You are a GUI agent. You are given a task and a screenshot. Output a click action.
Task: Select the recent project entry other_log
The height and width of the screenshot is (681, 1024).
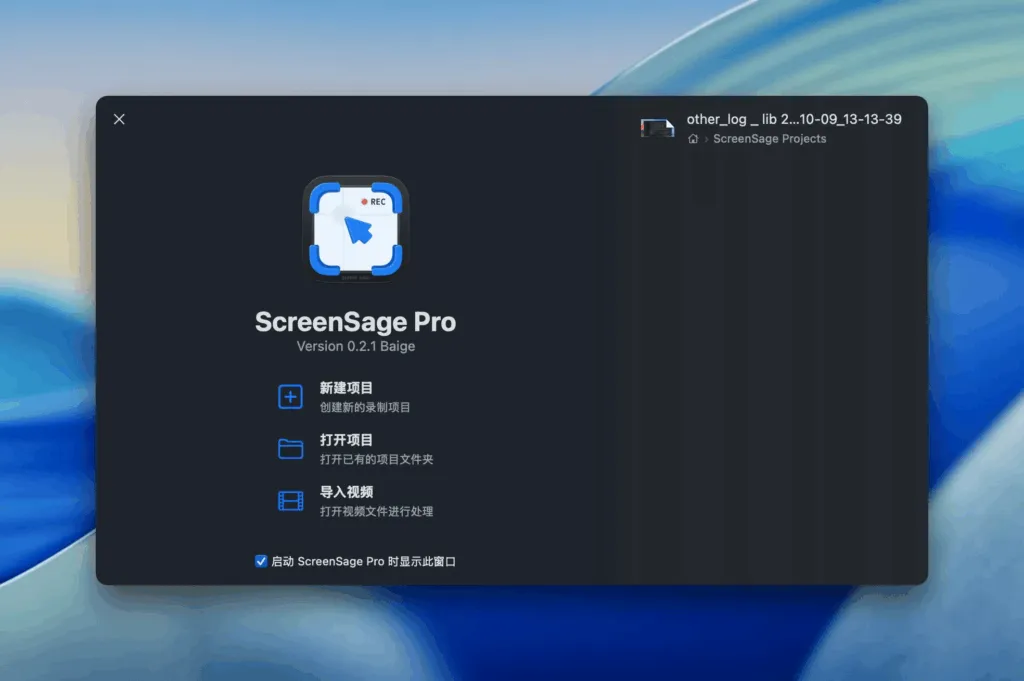(x=792, y=118)
